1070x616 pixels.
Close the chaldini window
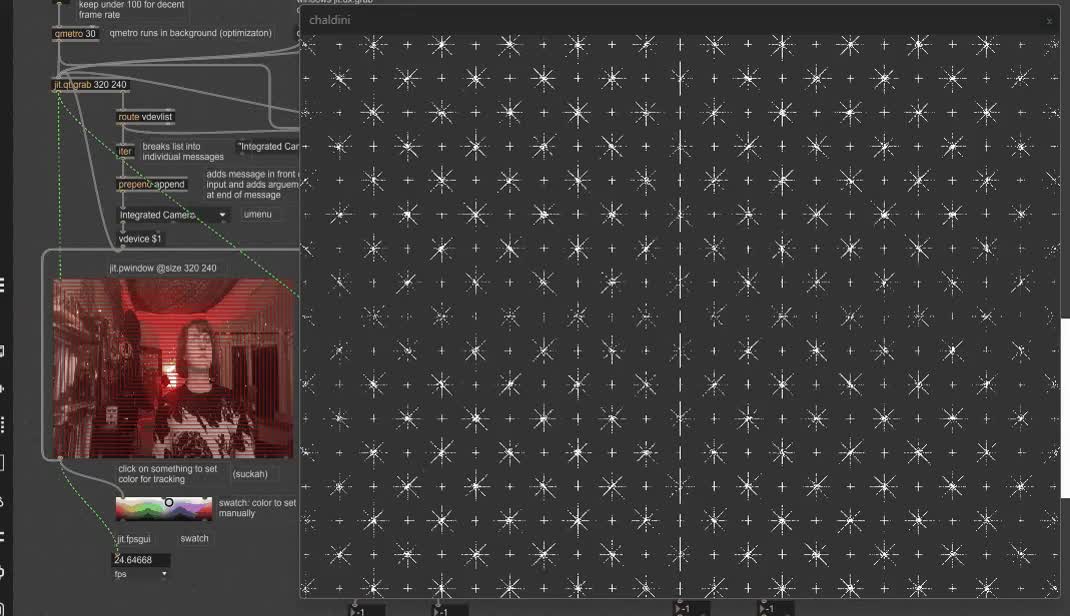coord(1049,21)
